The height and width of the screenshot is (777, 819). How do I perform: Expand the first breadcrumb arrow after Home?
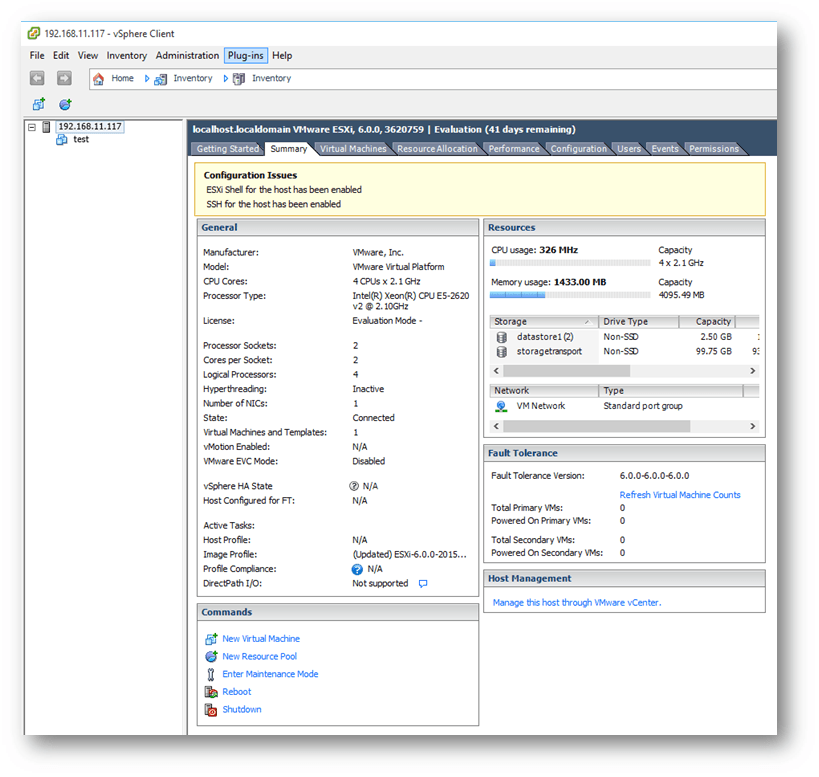point(147,79)
